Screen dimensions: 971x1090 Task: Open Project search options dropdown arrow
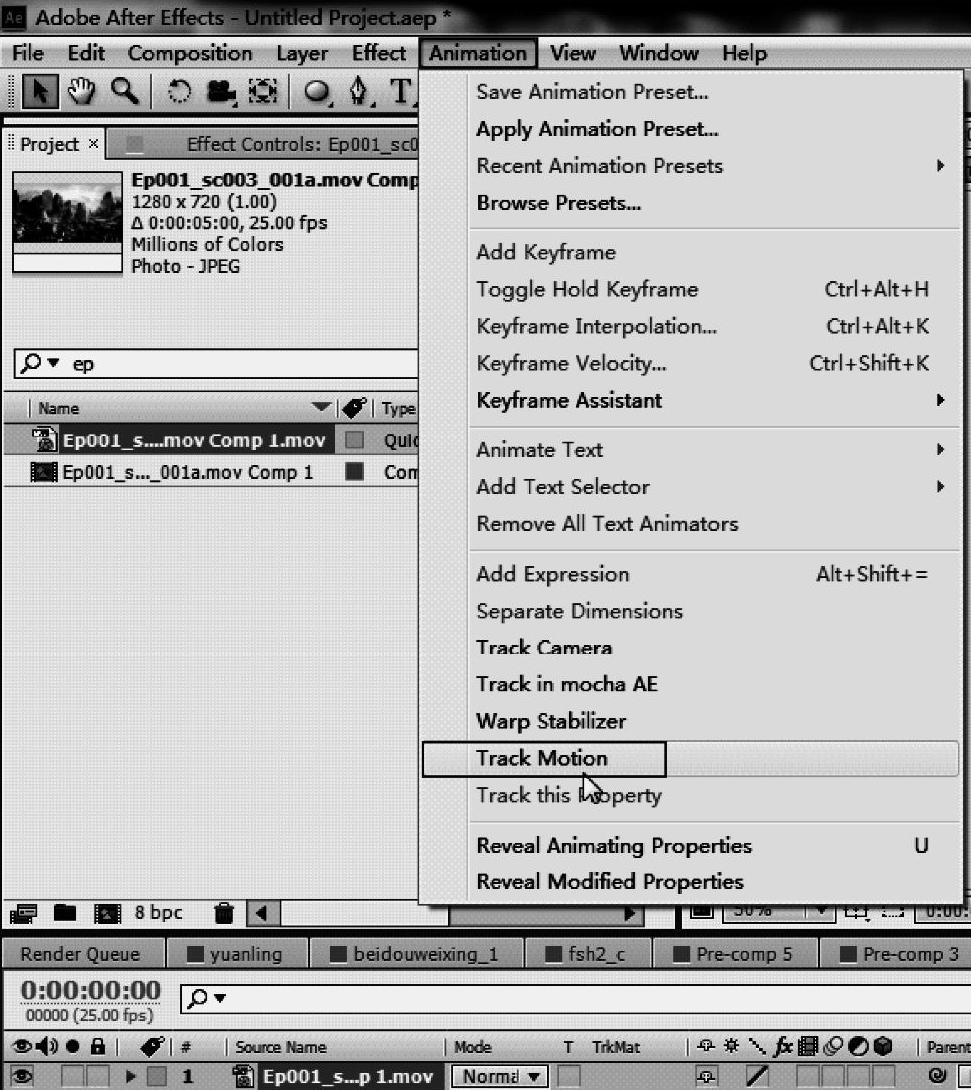[x=54, y=363]
